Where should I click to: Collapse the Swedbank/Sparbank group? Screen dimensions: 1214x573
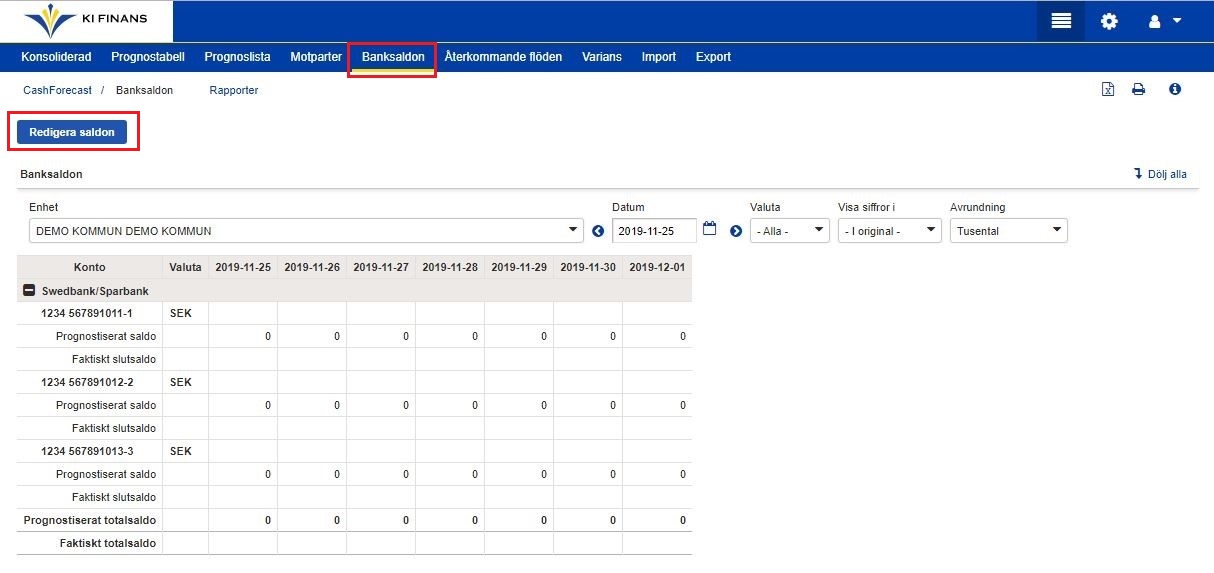click(29, 291)
